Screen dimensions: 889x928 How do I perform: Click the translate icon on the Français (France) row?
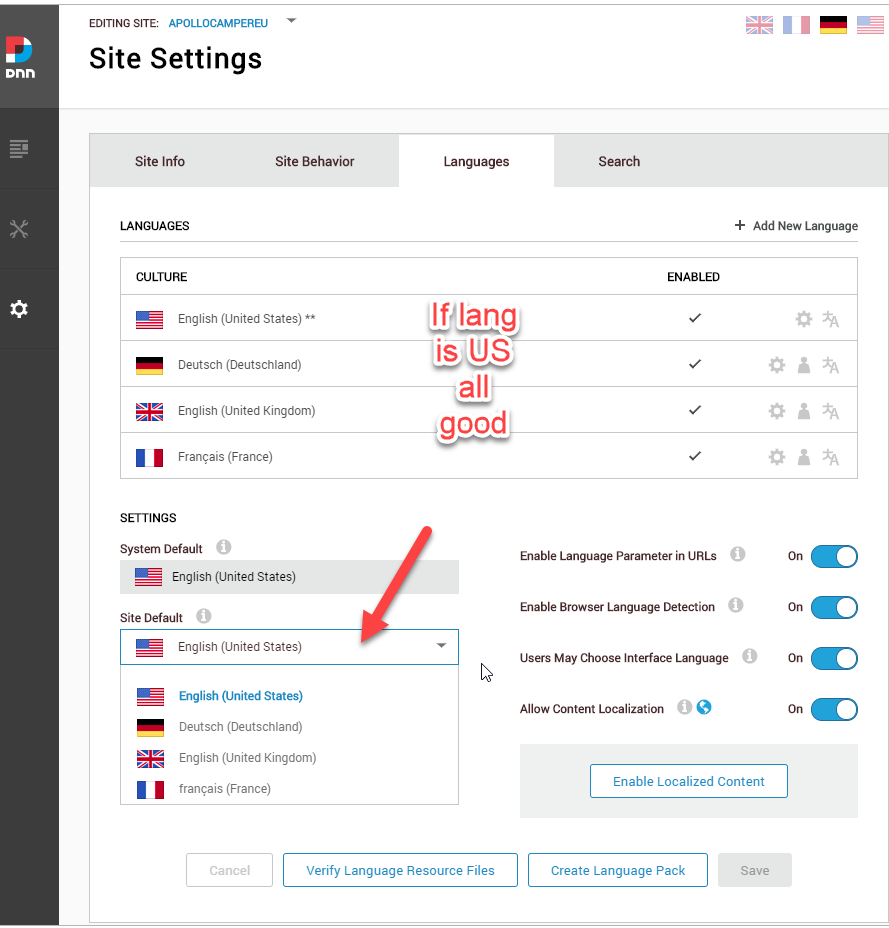[831, 456]
